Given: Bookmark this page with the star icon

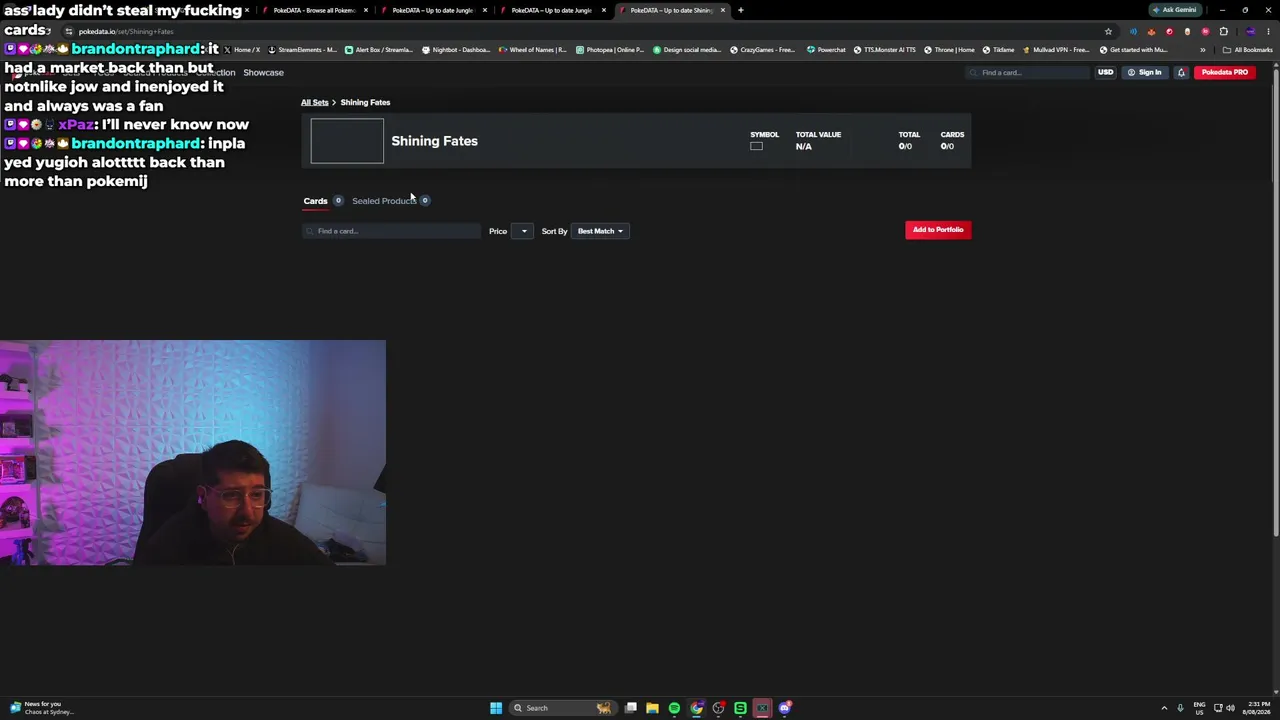Looking at the screenshot, I should click(x=1108, y=31).
